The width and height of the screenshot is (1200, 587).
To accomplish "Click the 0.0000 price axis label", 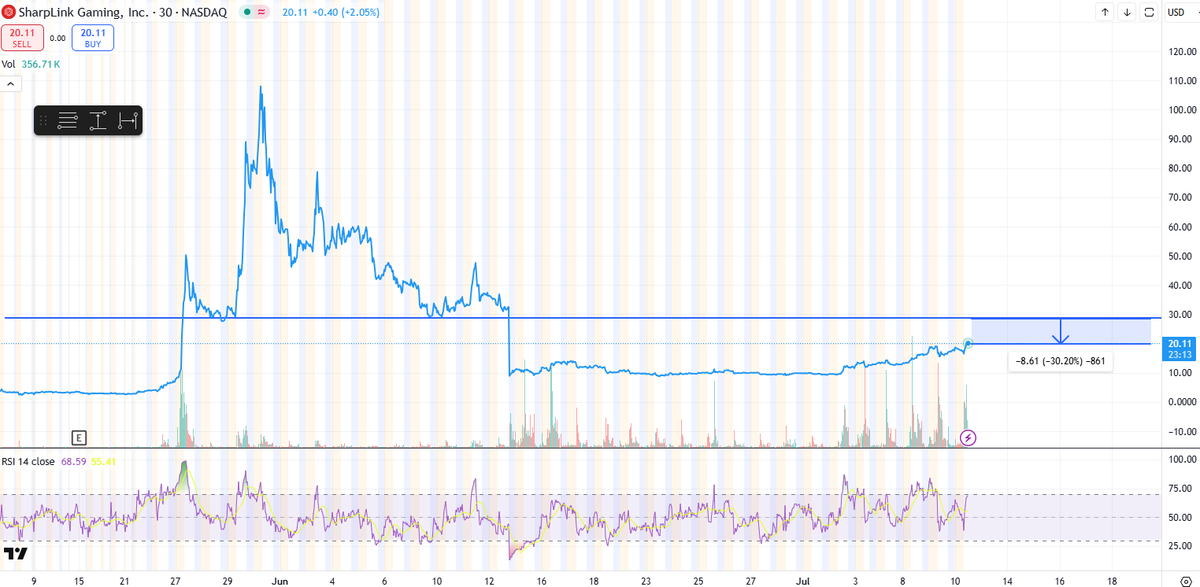I will pyautogui.click(x=1182, y=402).
